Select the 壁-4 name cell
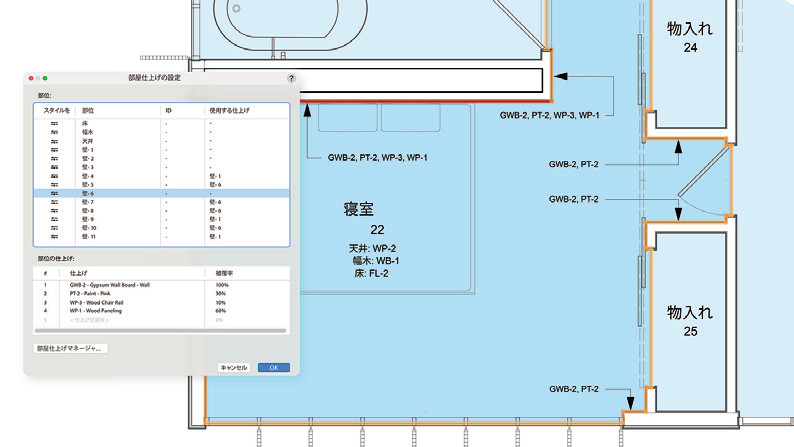 point(88,176)
